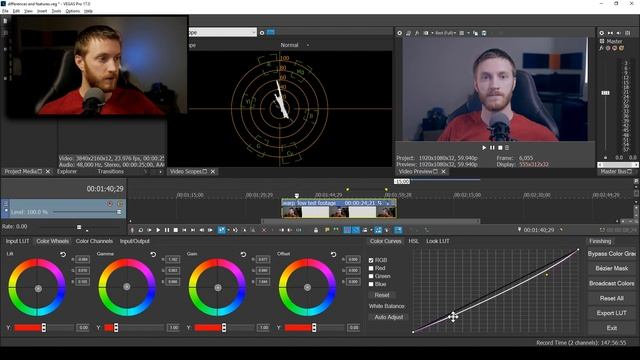Open the Edit menu

(x=16, y=11)
